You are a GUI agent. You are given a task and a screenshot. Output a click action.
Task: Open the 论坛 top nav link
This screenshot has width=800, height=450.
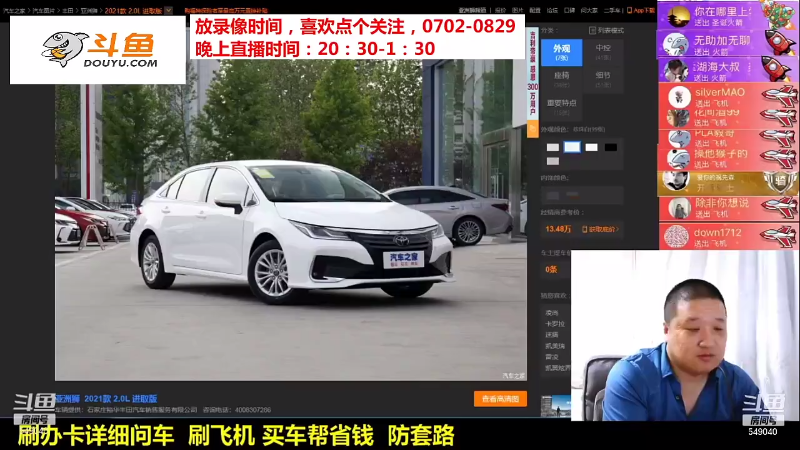(552, 10)
